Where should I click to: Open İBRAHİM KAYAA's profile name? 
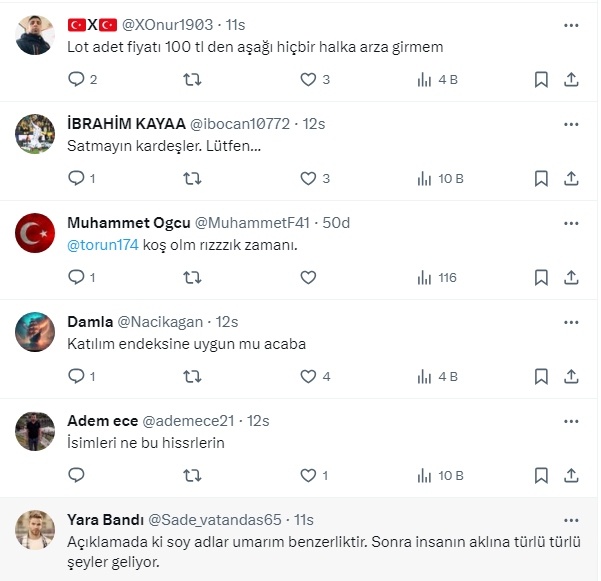126,124
